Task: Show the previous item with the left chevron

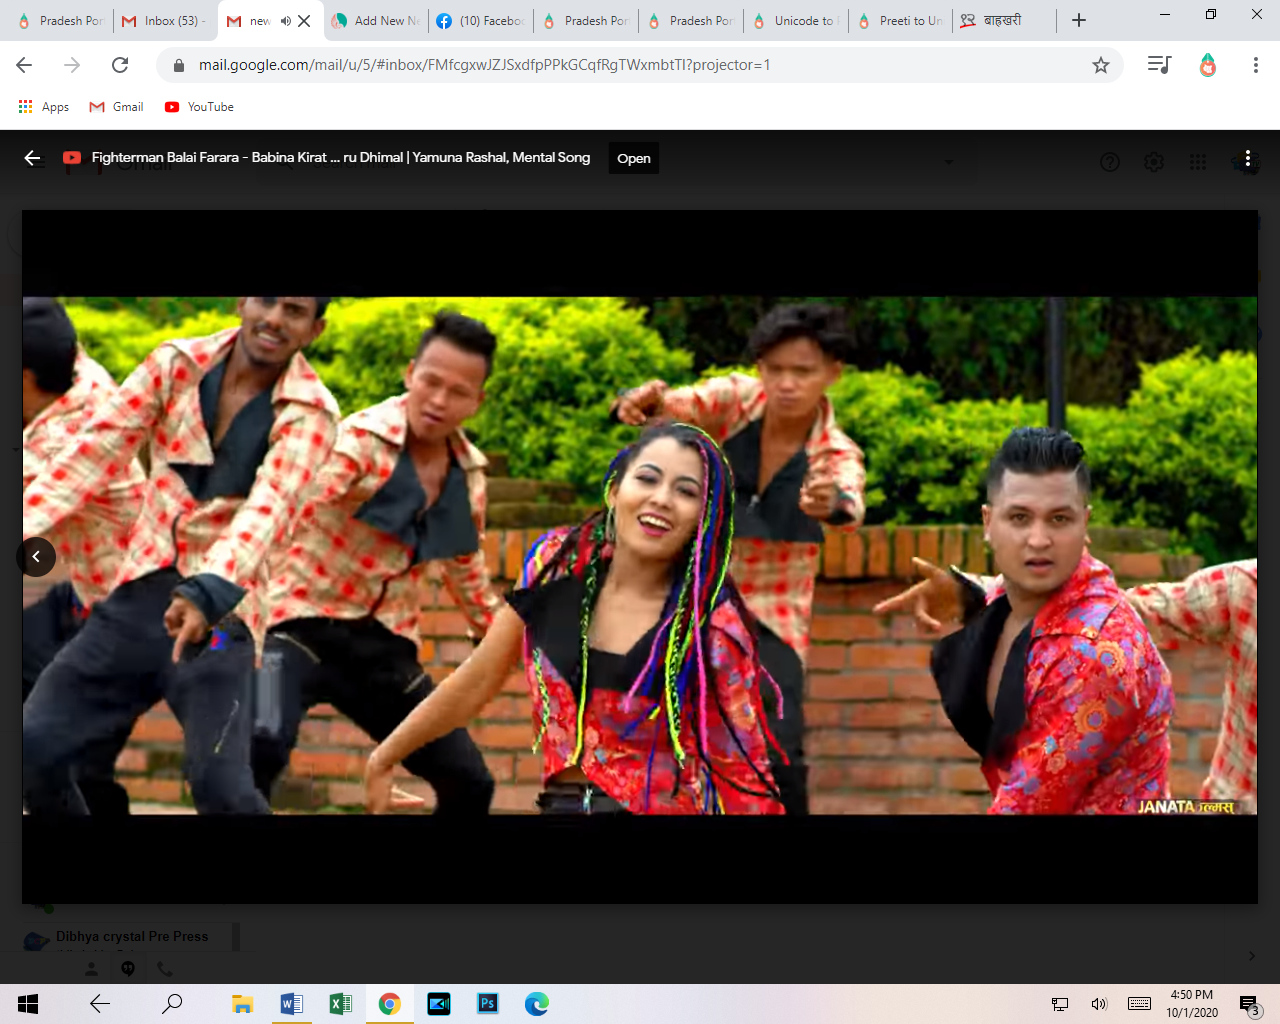Action: (x=36, y=556)
